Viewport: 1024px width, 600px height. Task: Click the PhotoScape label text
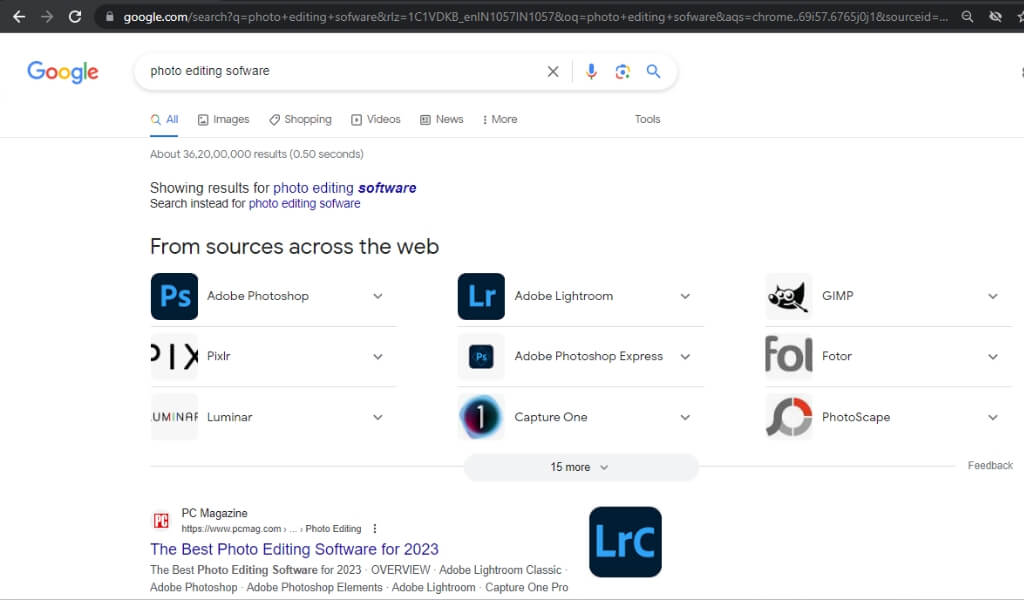coord(856,417)
